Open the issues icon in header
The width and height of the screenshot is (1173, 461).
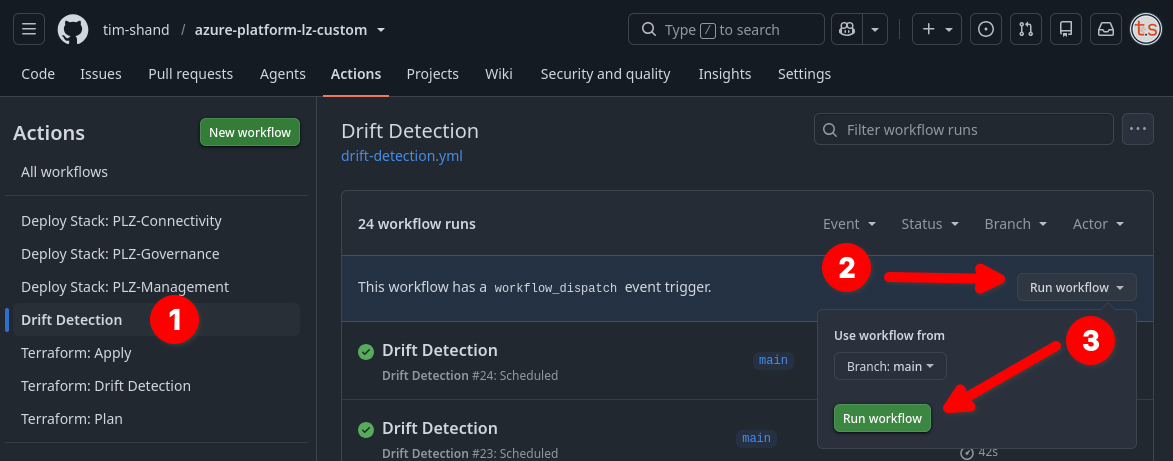coord(986,29)
